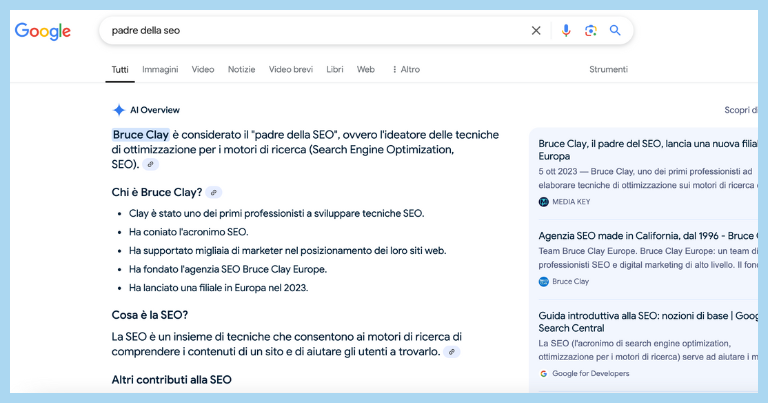Open link icon next to 'Chi è Bruce Clay?'
Viewport: 768px width, 403px height.
tap(214, 192)
